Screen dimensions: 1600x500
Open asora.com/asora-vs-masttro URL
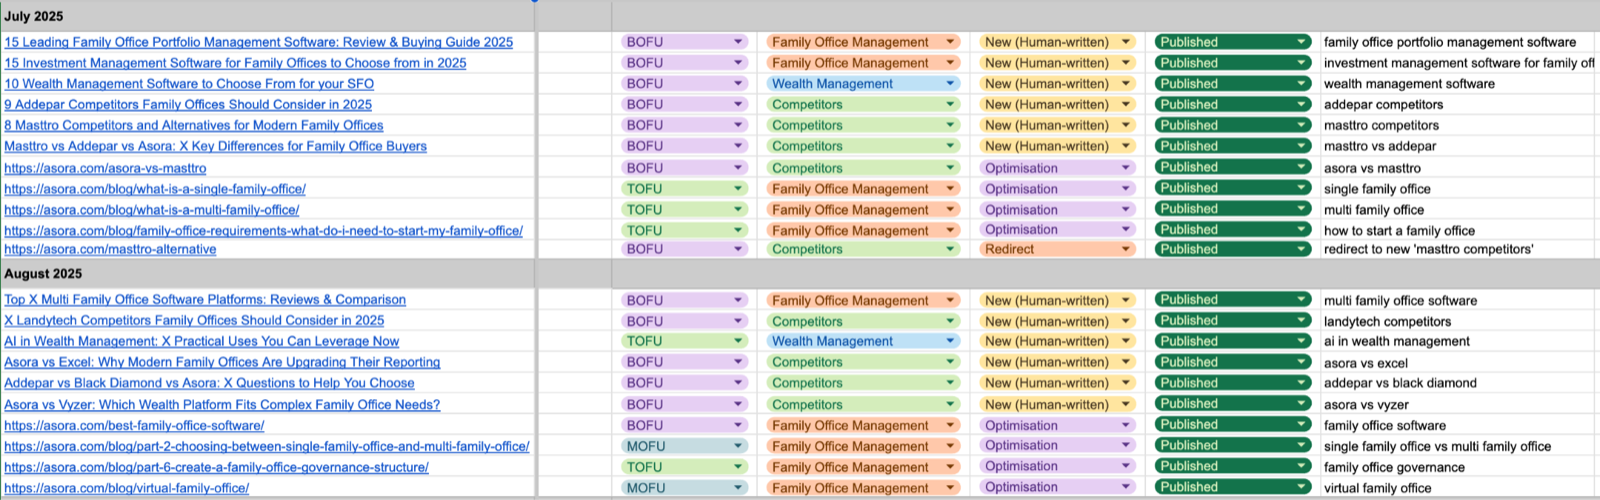(105, 168)
